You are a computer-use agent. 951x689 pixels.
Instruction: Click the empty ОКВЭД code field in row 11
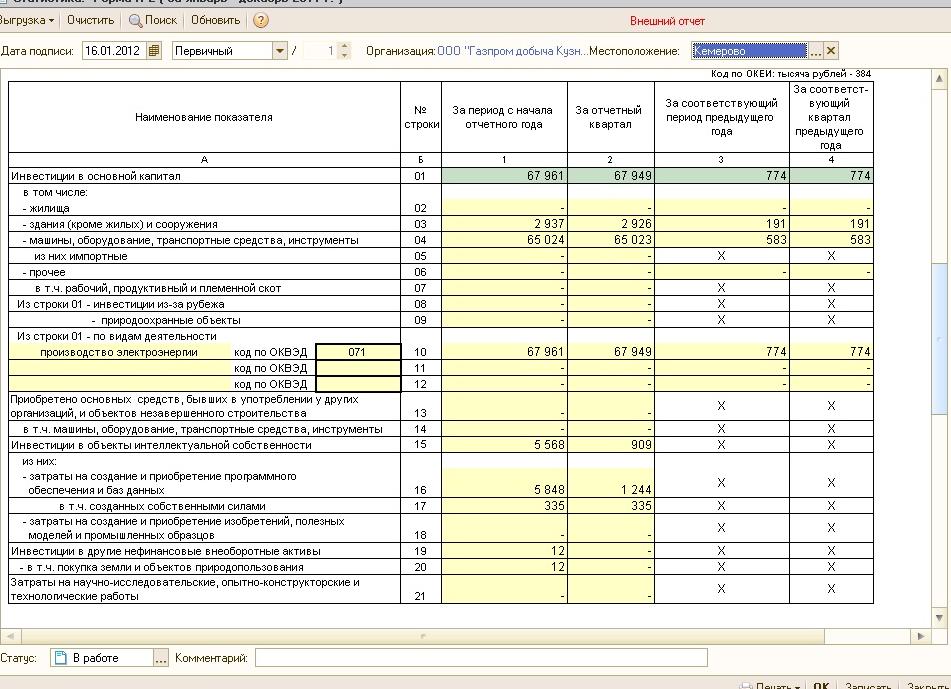(358, 368)
